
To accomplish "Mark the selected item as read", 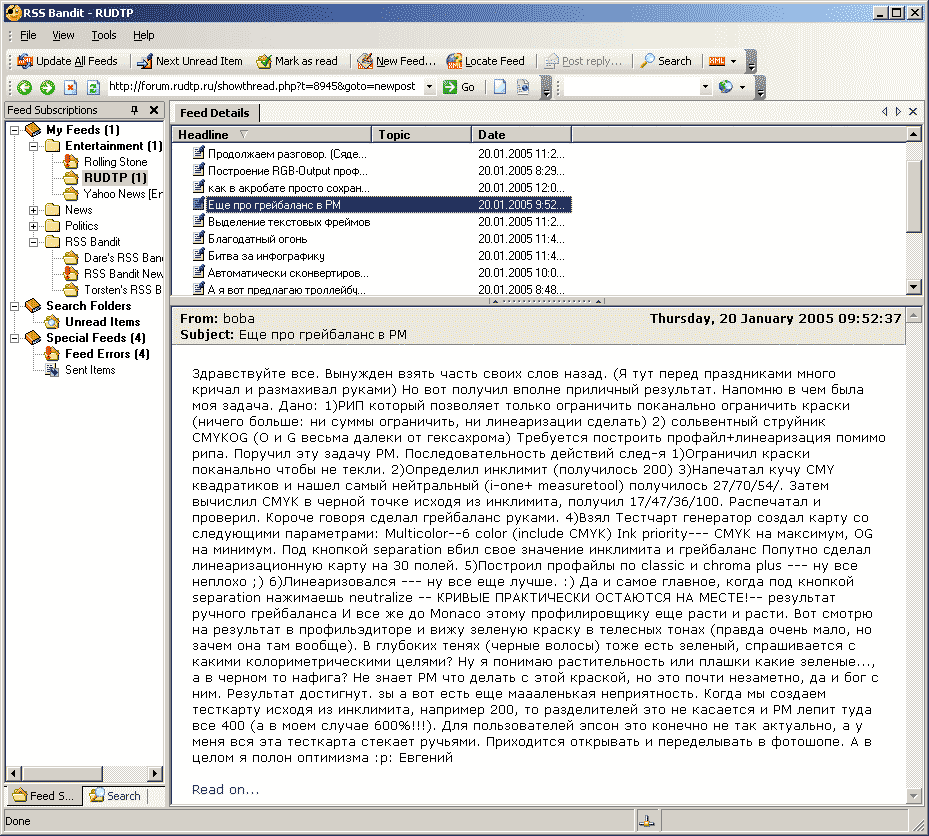I will click(297, 61).
